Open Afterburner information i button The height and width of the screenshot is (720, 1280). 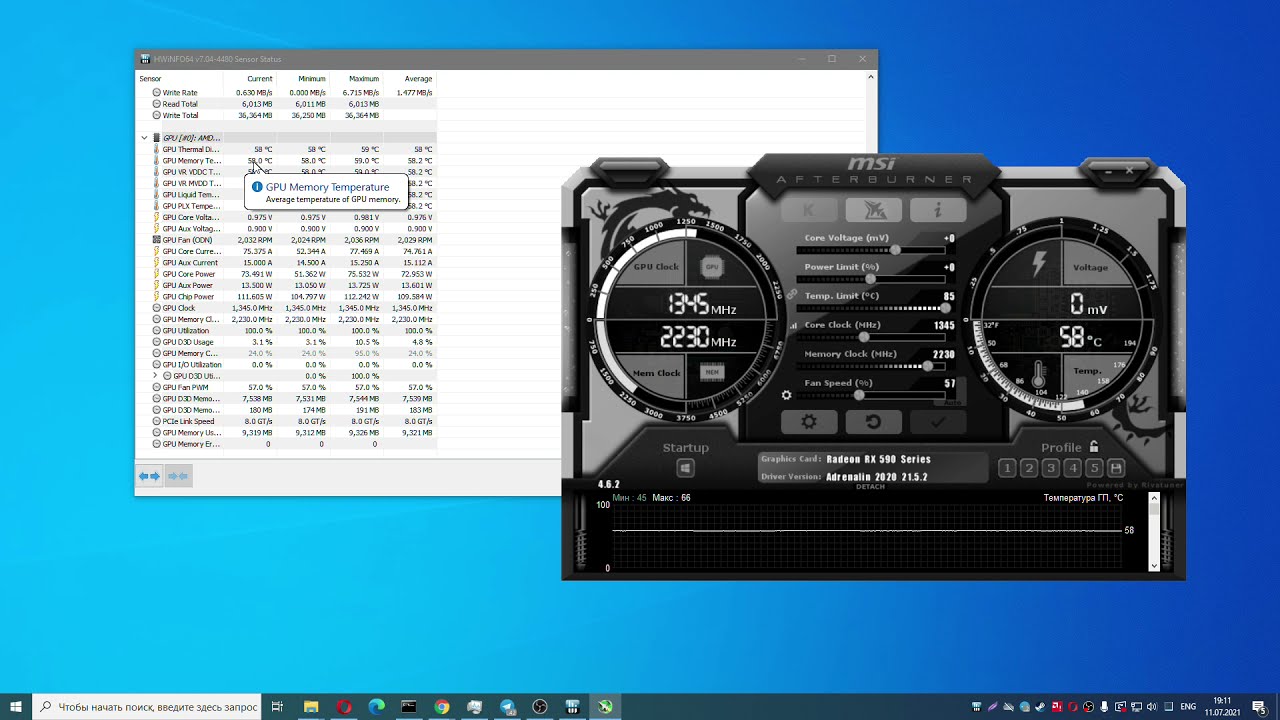coord(938,210)
